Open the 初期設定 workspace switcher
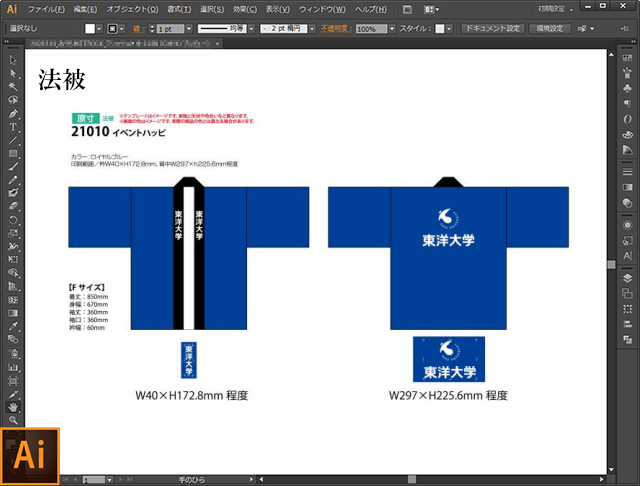The width and height of the screenshot is (640, 486). click(555, 9)
